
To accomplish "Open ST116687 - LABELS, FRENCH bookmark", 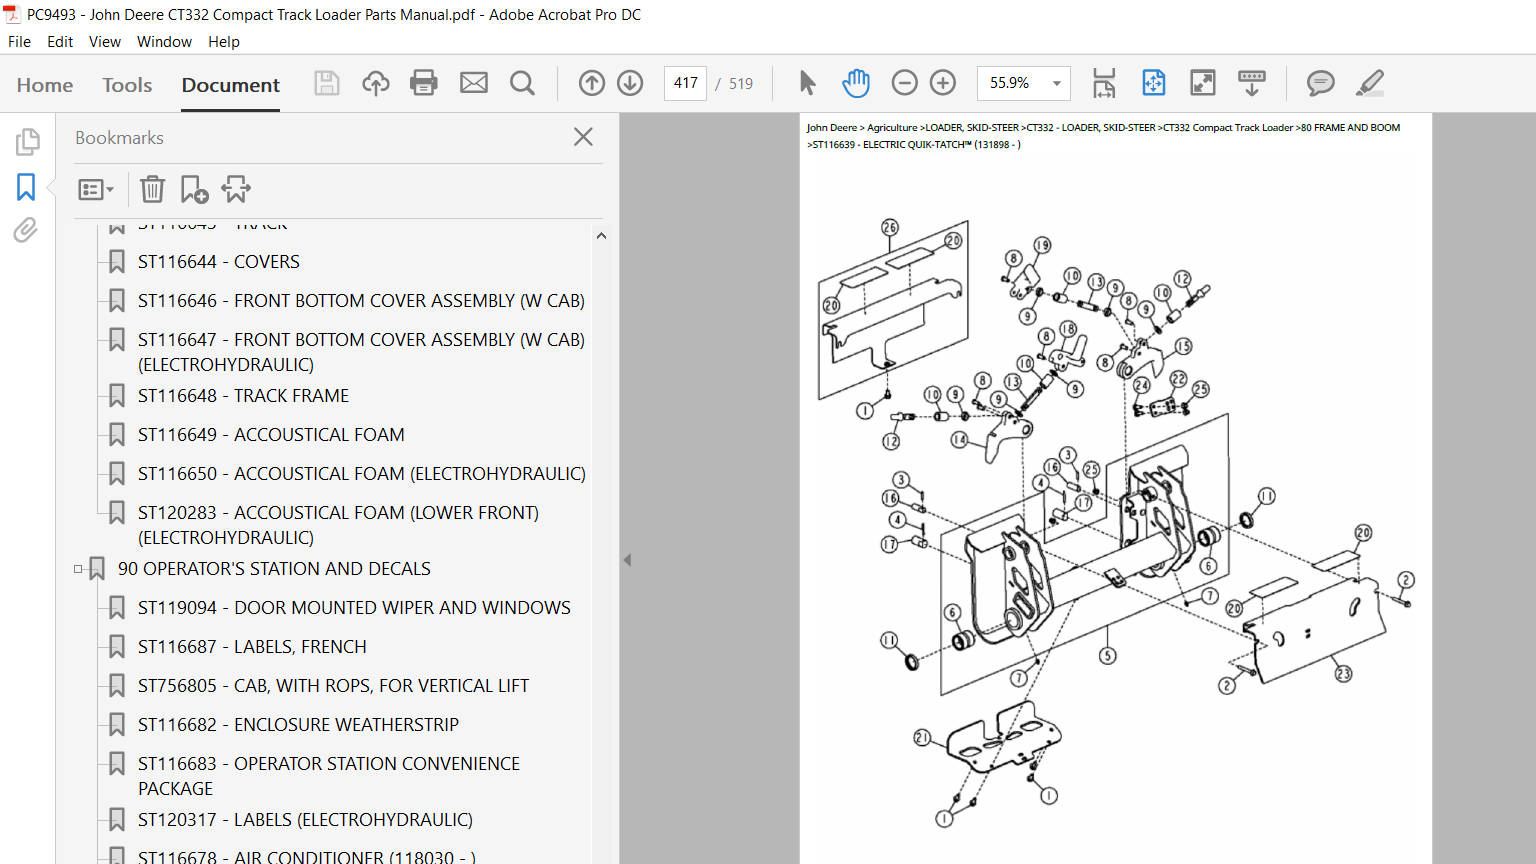I will pyautogui.click(x=252, y=647).
